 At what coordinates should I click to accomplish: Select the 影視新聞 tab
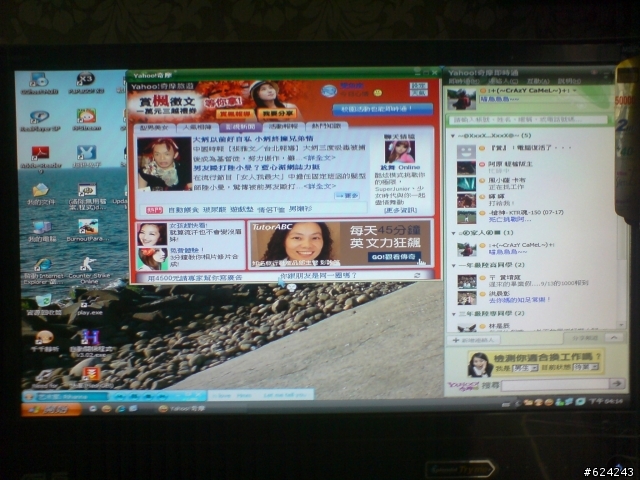coord(240,127)
